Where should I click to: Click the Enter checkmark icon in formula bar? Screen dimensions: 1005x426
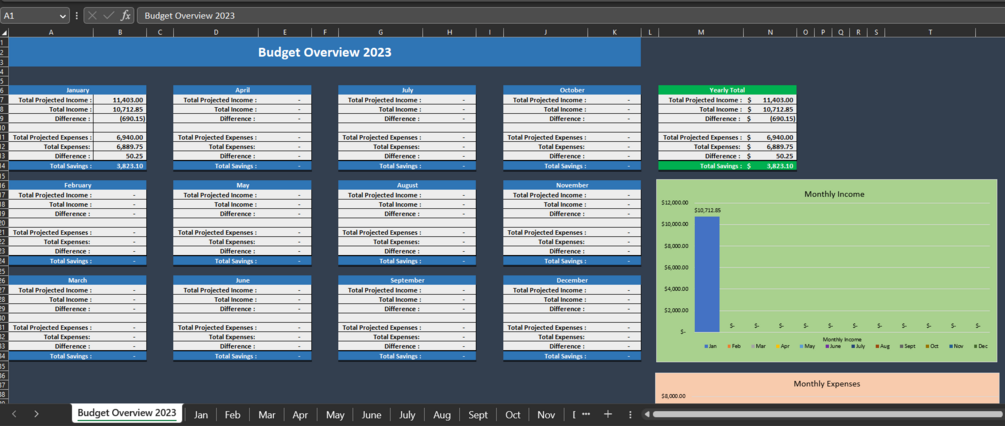tap(109, 15)
